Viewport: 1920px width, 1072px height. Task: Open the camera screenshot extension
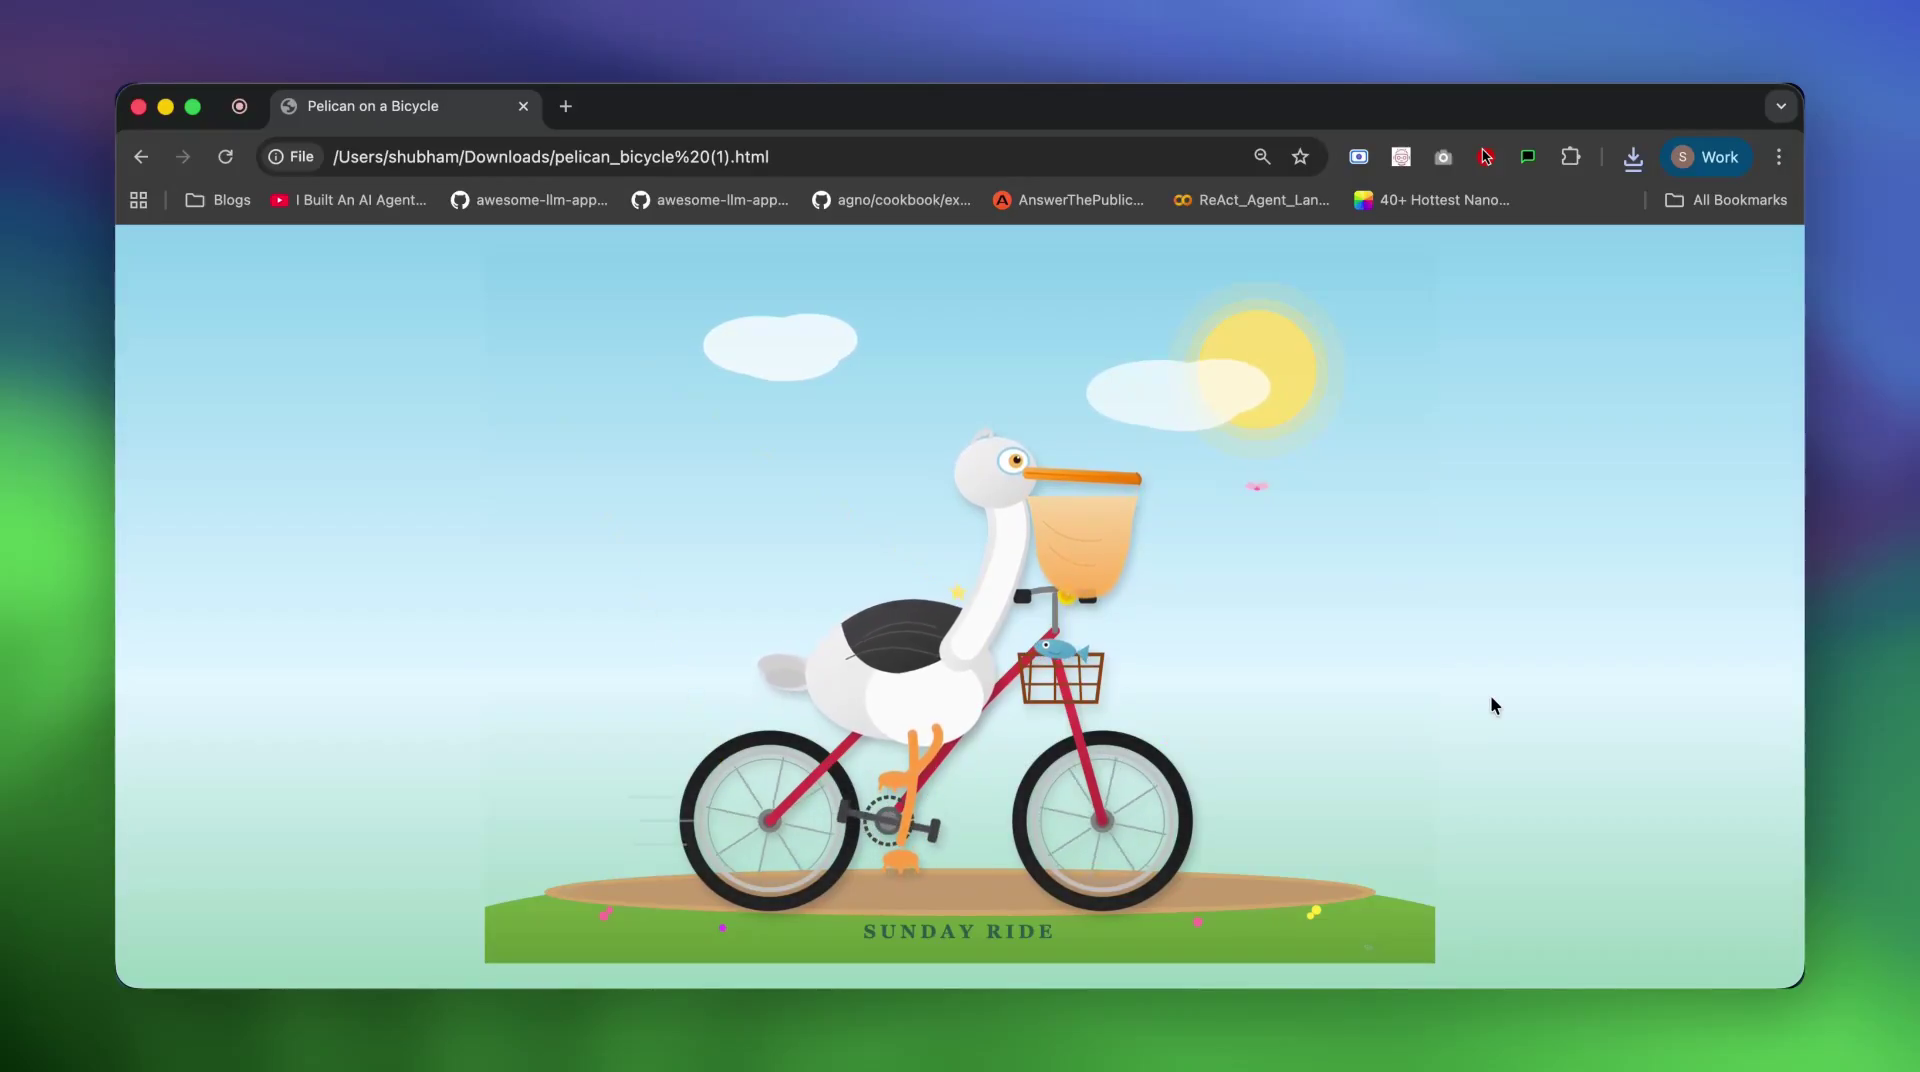(1443, 157)
